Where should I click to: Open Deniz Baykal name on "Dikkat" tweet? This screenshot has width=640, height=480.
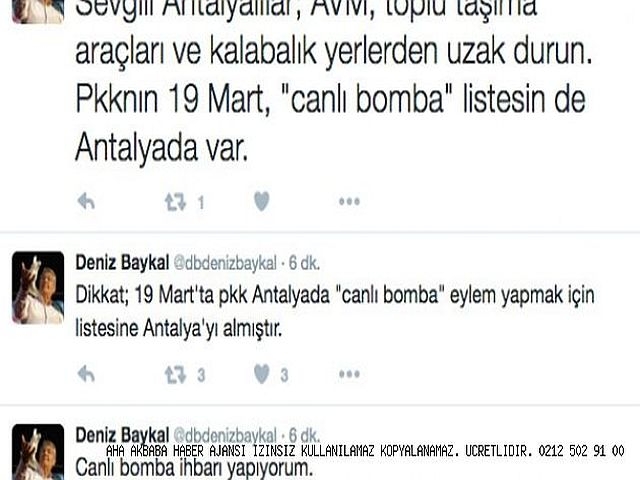122,262
